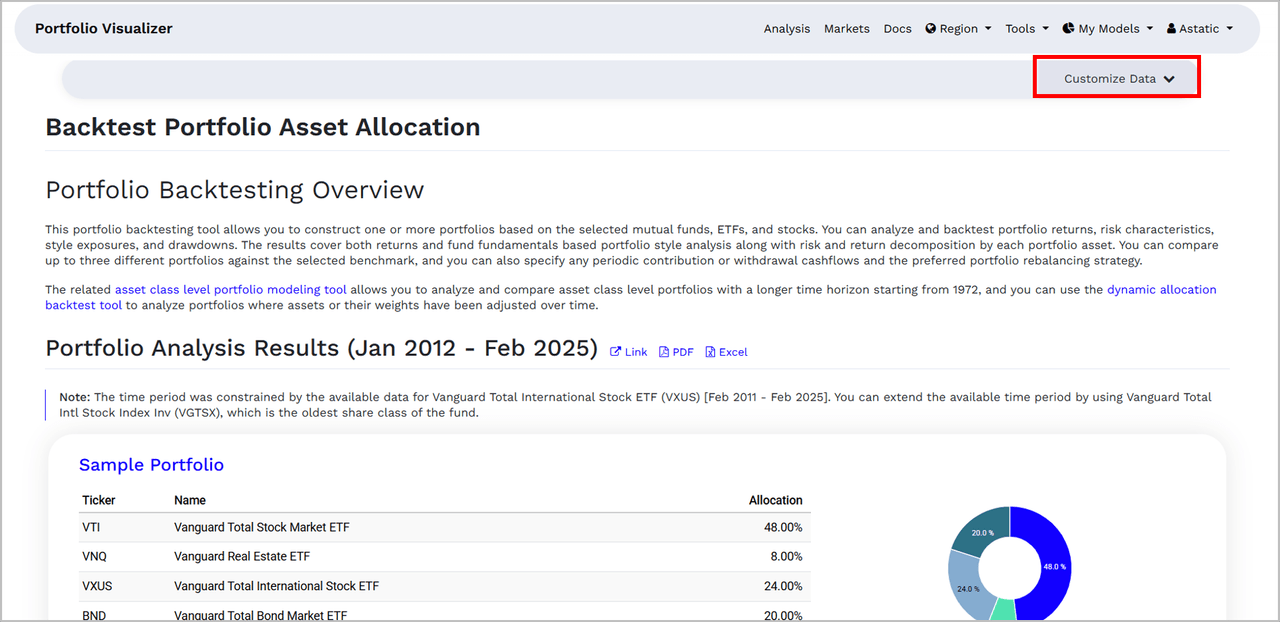Viewport: 1280px width, 622px height.
Task: Click the Name column header
Action: click(190, 500)
